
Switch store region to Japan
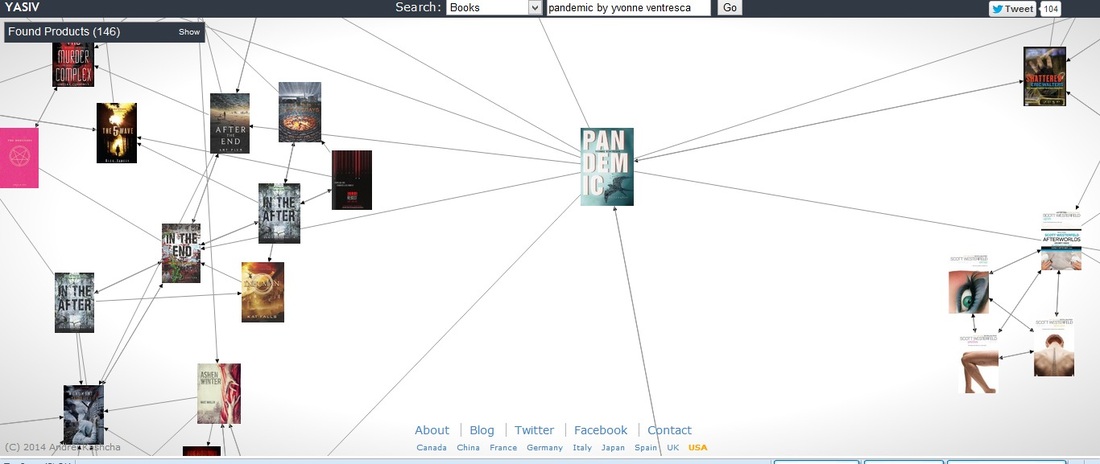point(613,448)
